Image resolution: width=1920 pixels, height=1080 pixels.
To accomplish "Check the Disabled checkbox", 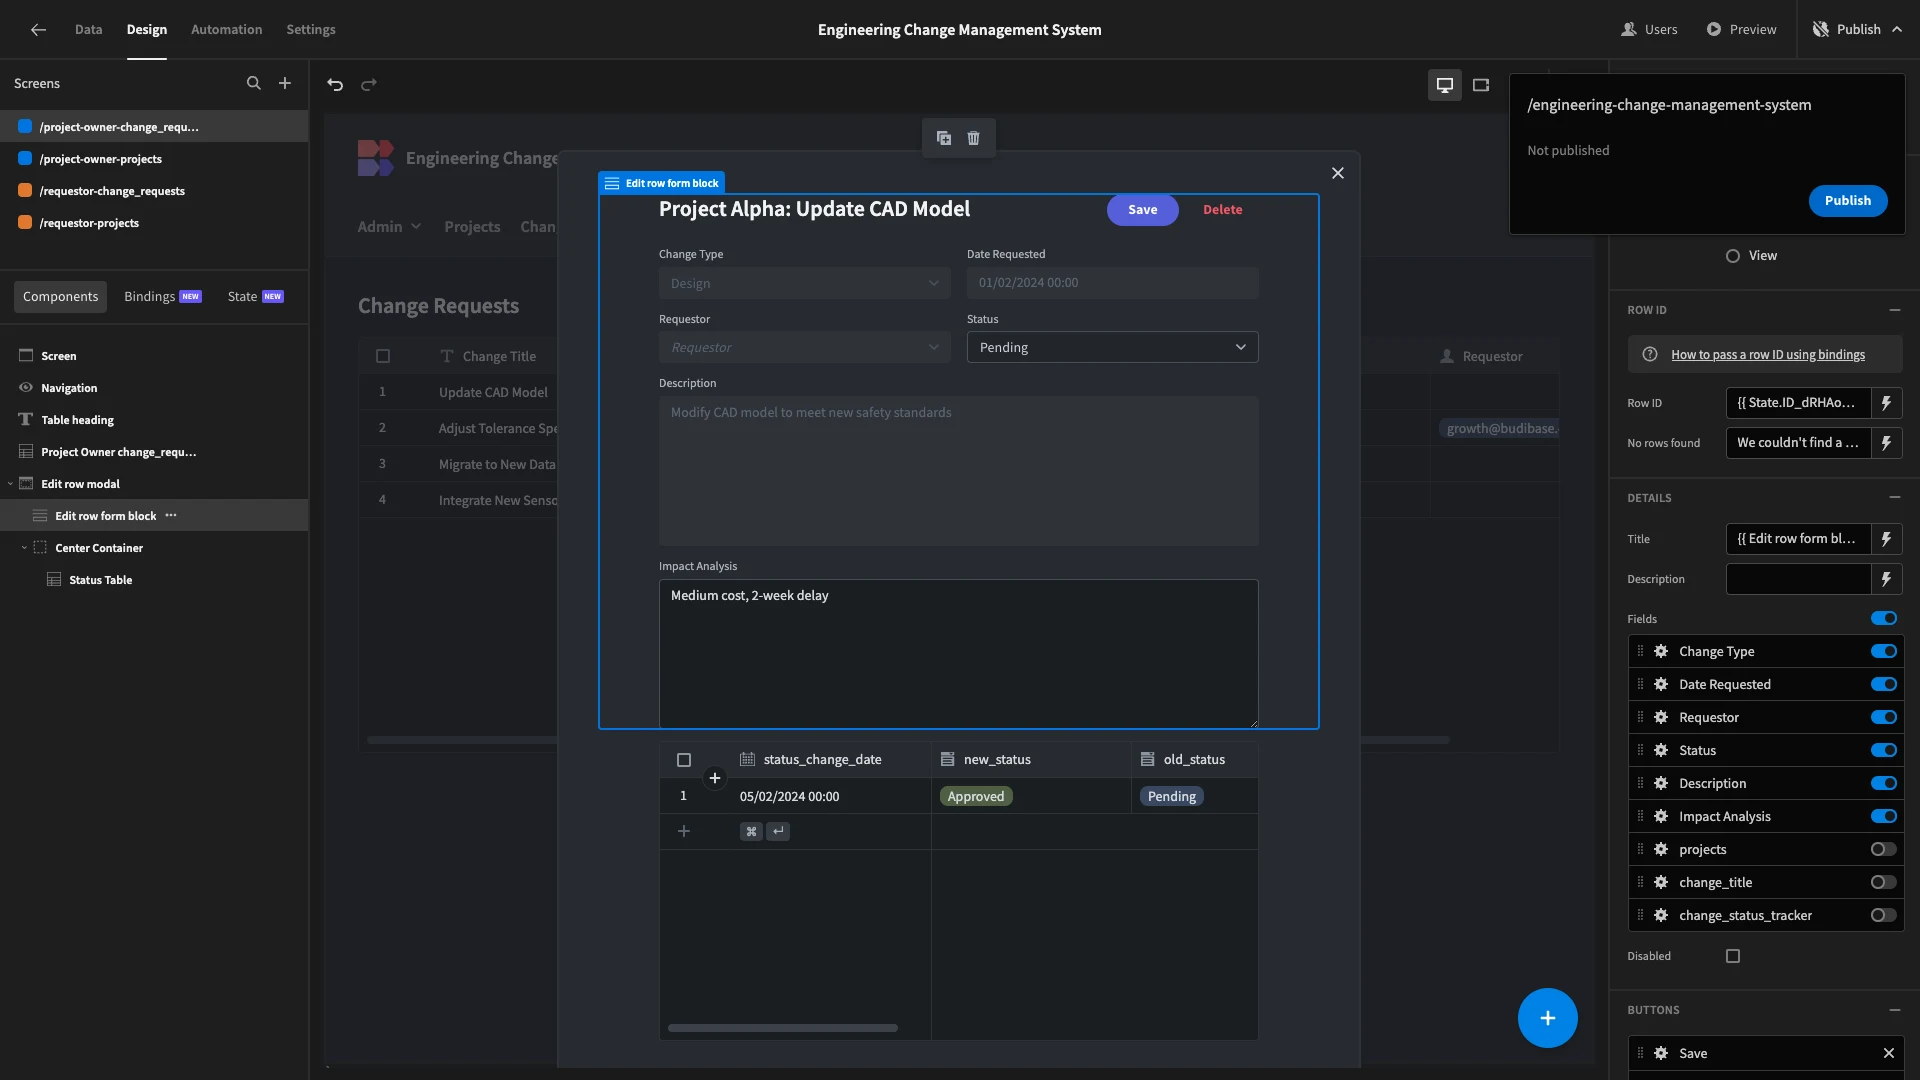I will coord(1733,956).
